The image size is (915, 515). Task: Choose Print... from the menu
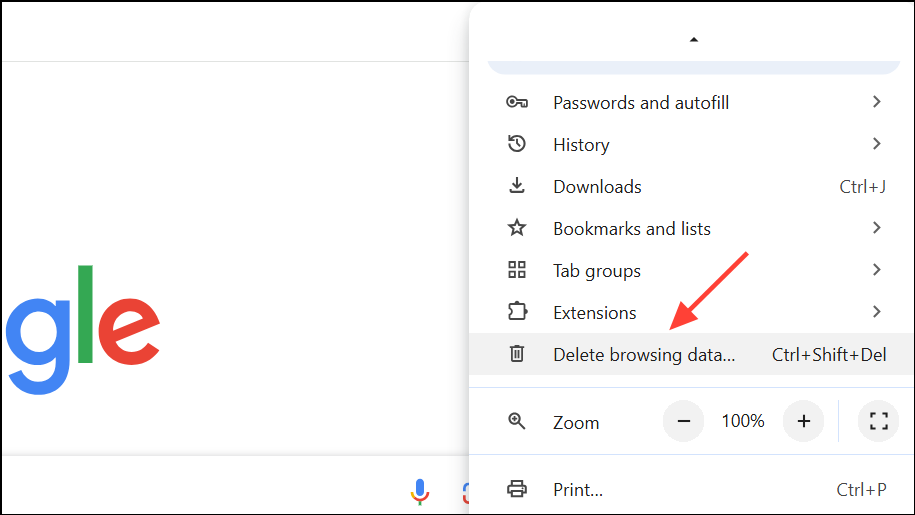coord(692,489)
